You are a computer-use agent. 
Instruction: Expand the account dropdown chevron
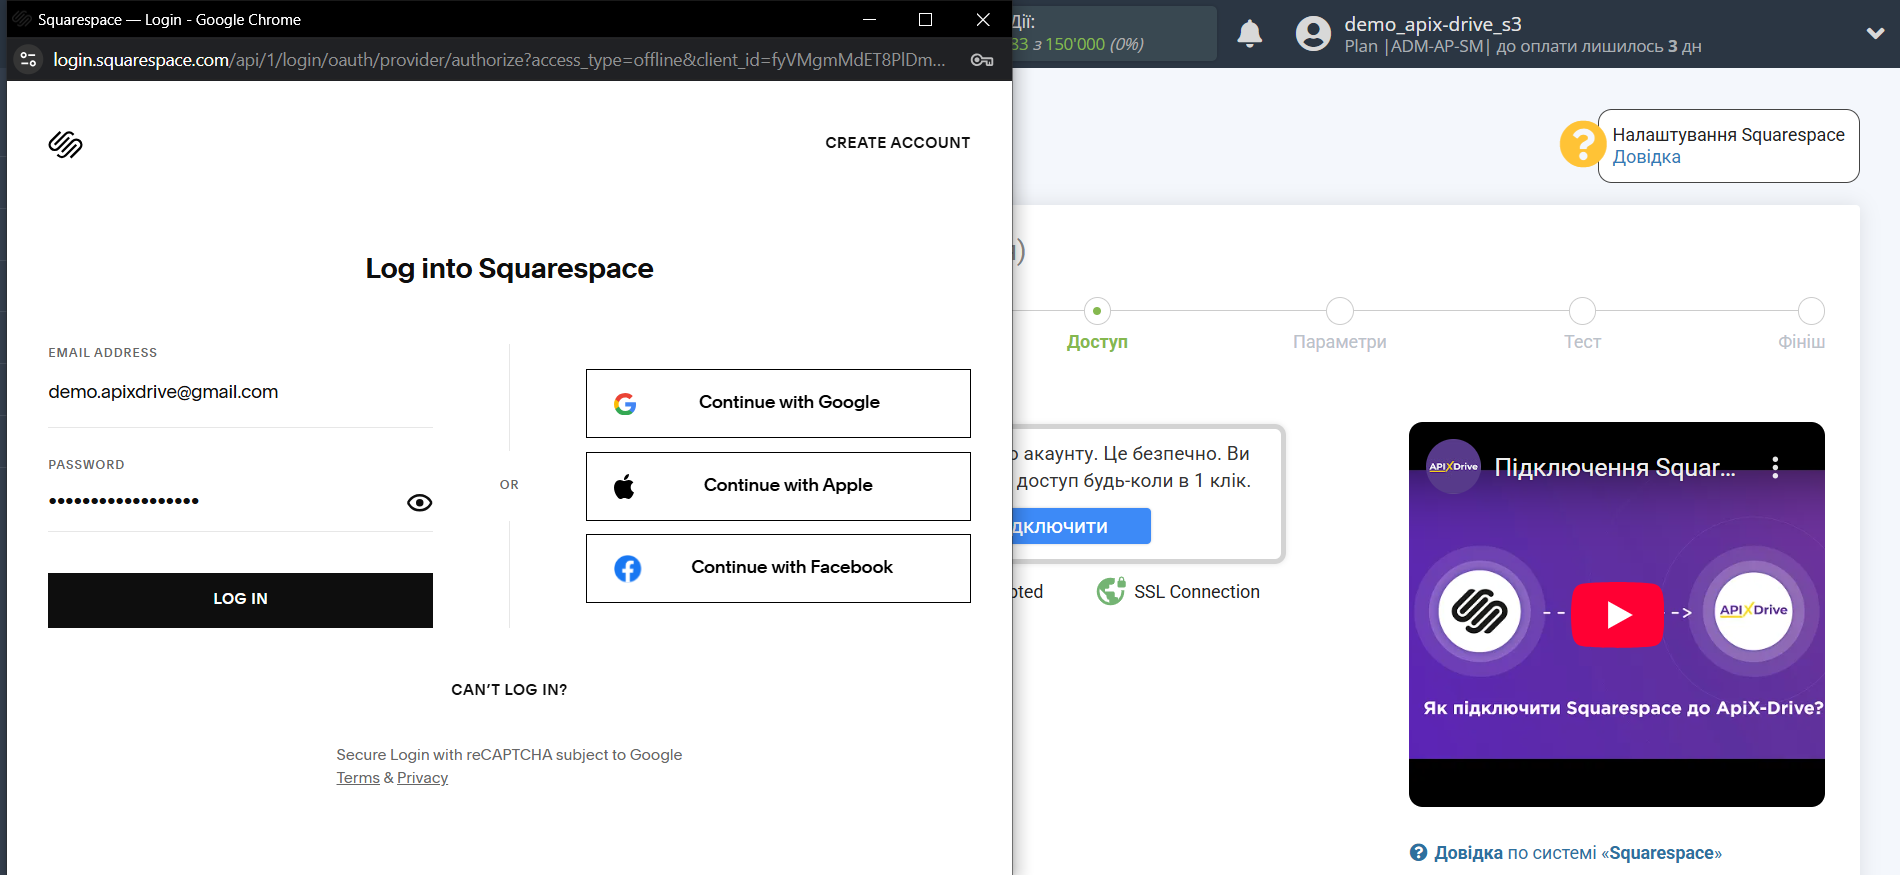click(x=1875, y=33)
